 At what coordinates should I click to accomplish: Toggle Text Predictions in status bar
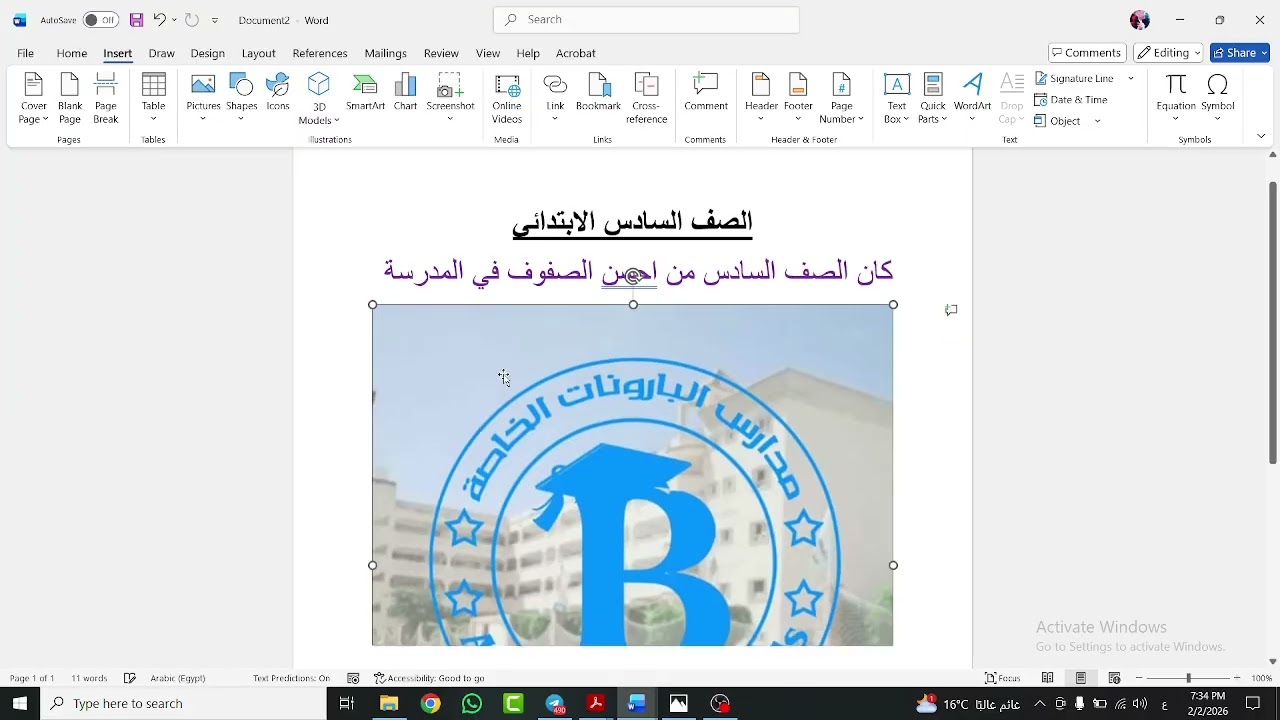tap(291, 678)
